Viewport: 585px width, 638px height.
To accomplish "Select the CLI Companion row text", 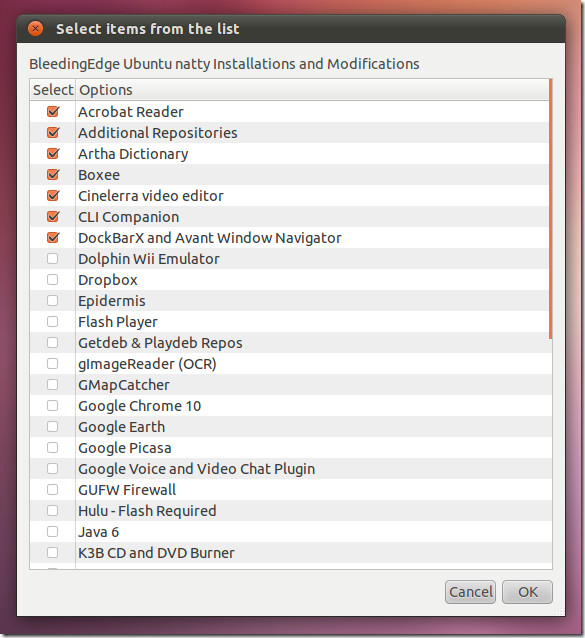I will pyautogui.click(x=129, y=217).
